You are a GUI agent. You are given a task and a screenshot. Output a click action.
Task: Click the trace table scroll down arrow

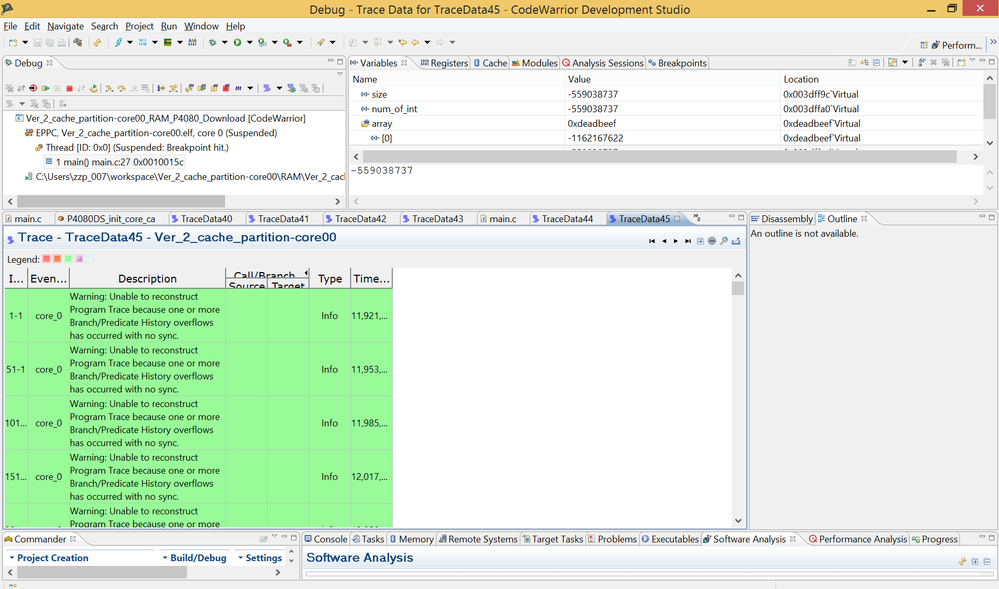(x=738, y=521)
